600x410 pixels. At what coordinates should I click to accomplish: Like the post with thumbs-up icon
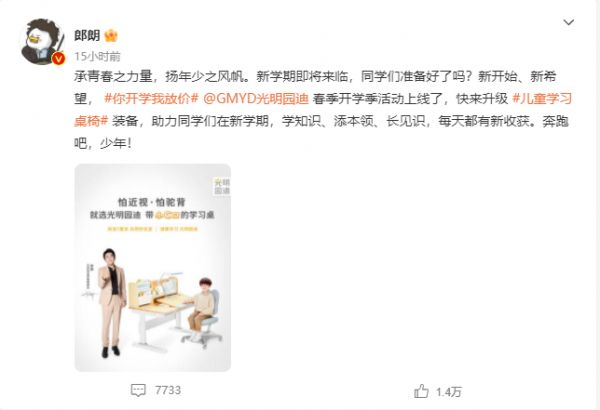coord(421,391)
